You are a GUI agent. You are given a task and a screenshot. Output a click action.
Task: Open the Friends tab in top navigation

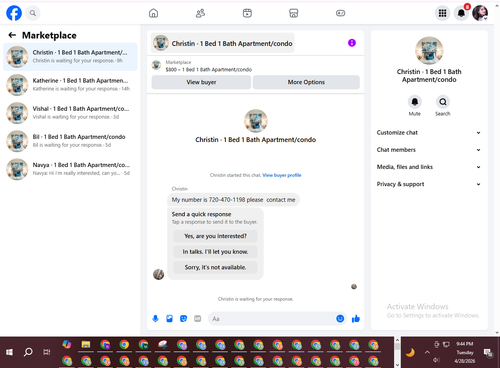click(200, 13)
